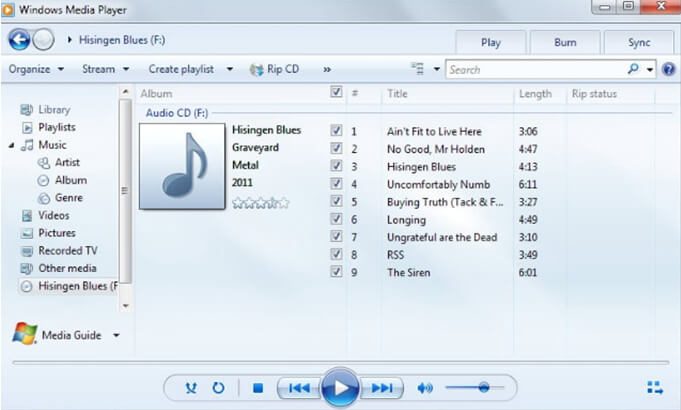Start playback with the Play button
This screenshot has width=681, height=410.
click(340, 388)
